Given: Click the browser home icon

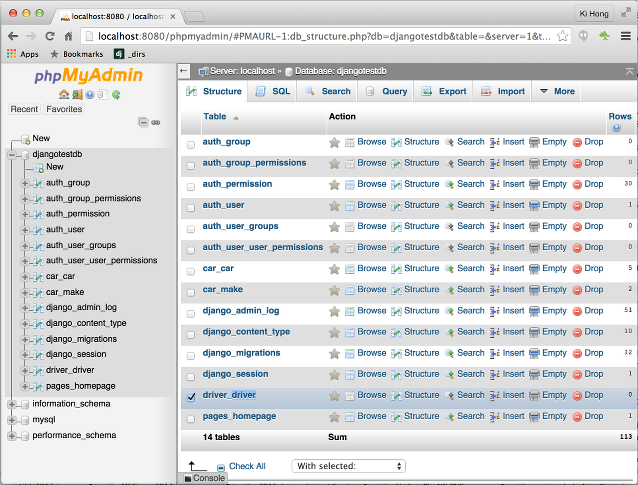Looking at the screenshot, I should click(x=68, y=36).
